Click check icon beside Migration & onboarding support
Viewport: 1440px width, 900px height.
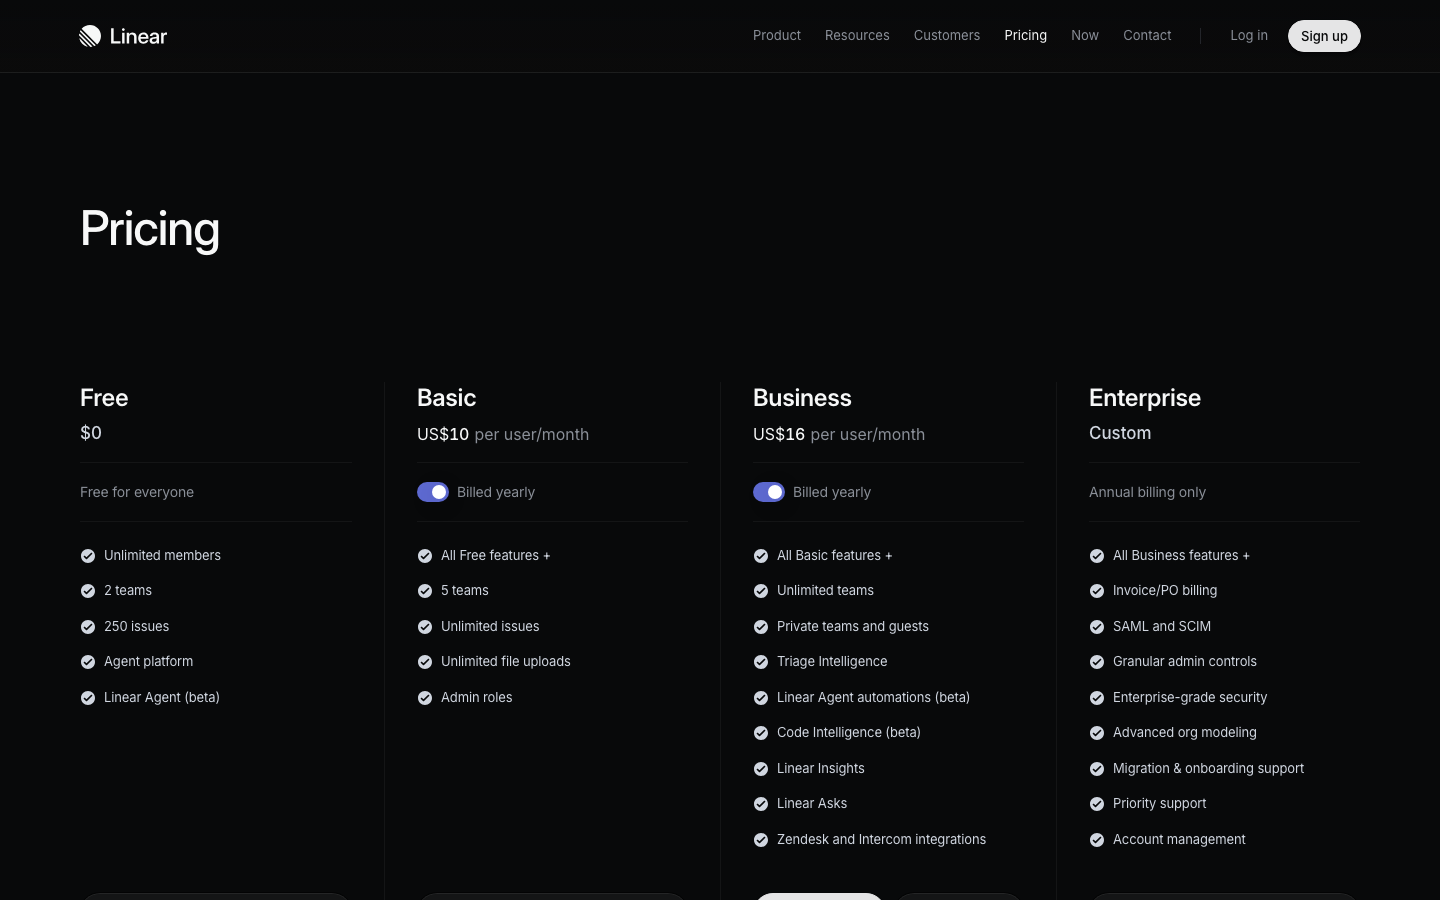click(1097, 769)
